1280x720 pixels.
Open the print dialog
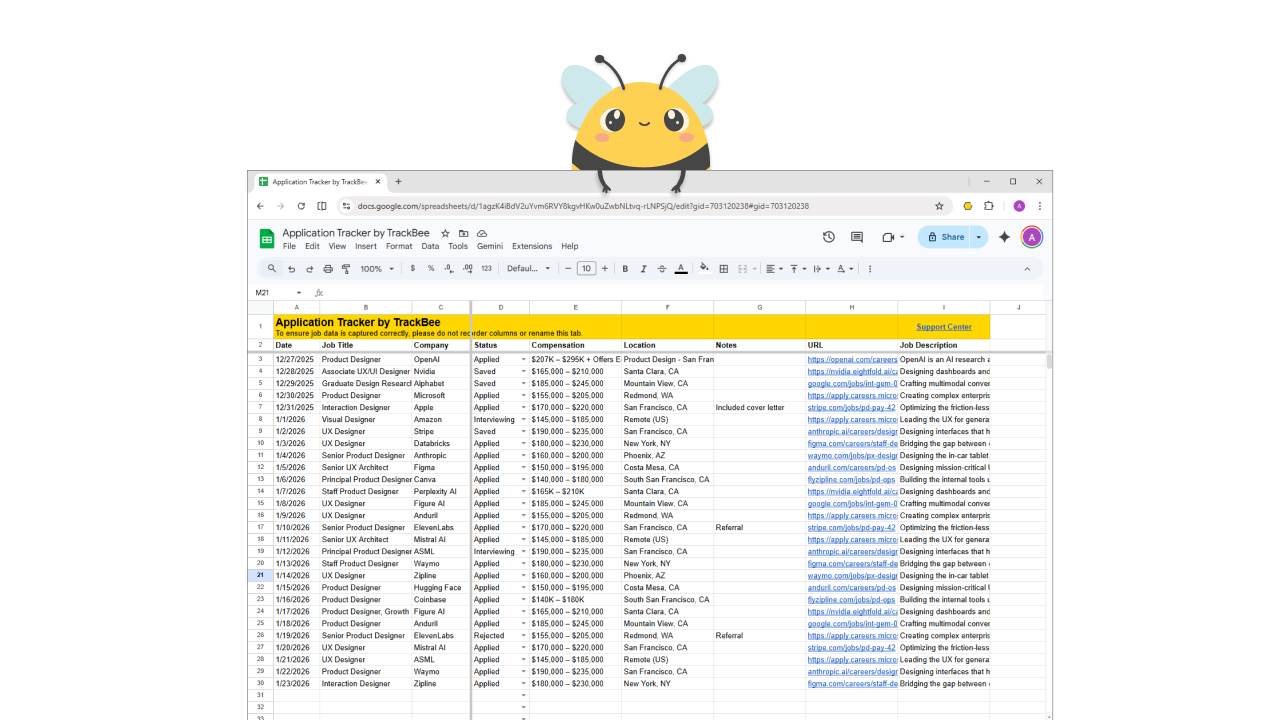coord(328,268)
